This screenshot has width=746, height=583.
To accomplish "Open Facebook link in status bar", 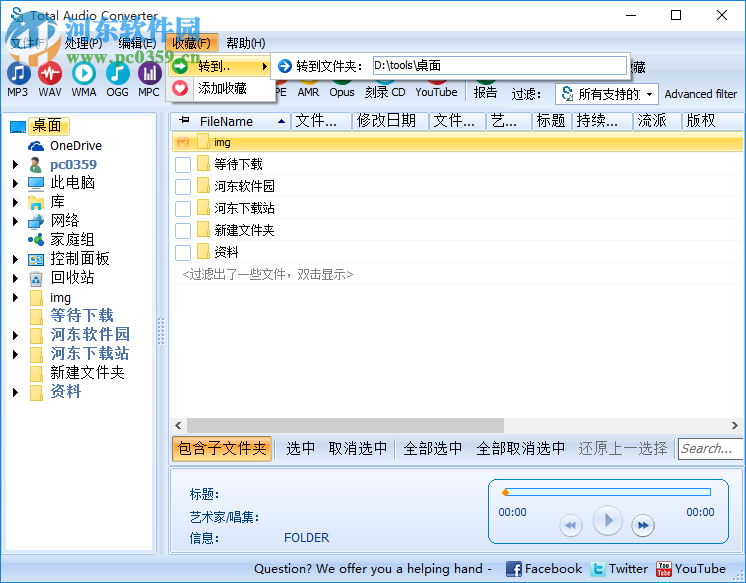I will click(543, 569).
